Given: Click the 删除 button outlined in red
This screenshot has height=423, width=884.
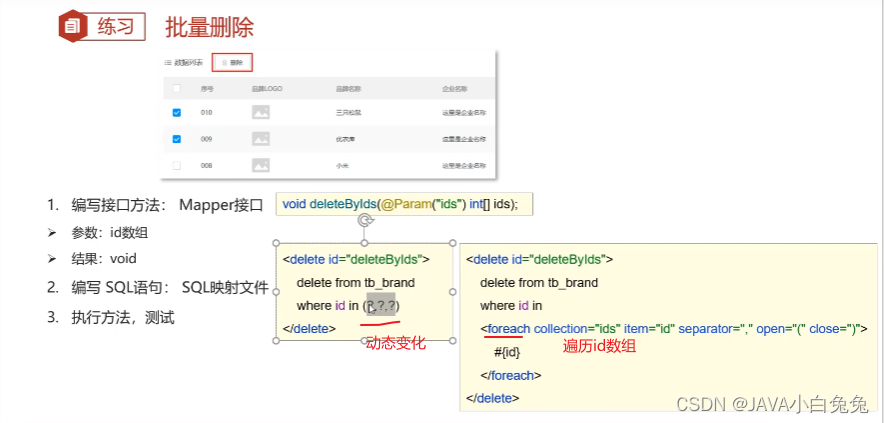Looking at the screenshot, I should (232, 63).
